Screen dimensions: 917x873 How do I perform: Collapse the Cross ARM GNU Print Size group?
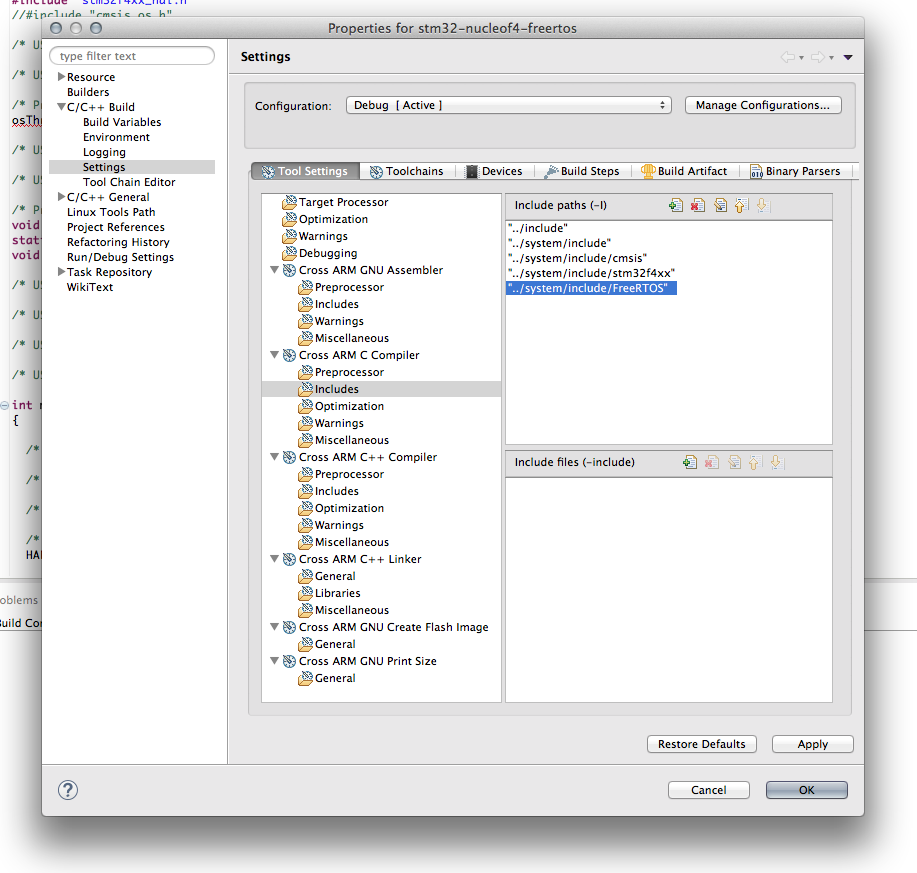point(274,661)
